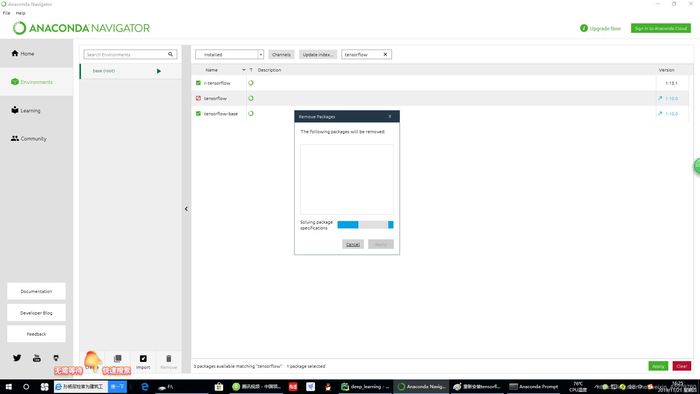Image resolution: width=700 pixels, height=394 pixels.
Task: Click the Description column header
Action: [x=269, y=70]
